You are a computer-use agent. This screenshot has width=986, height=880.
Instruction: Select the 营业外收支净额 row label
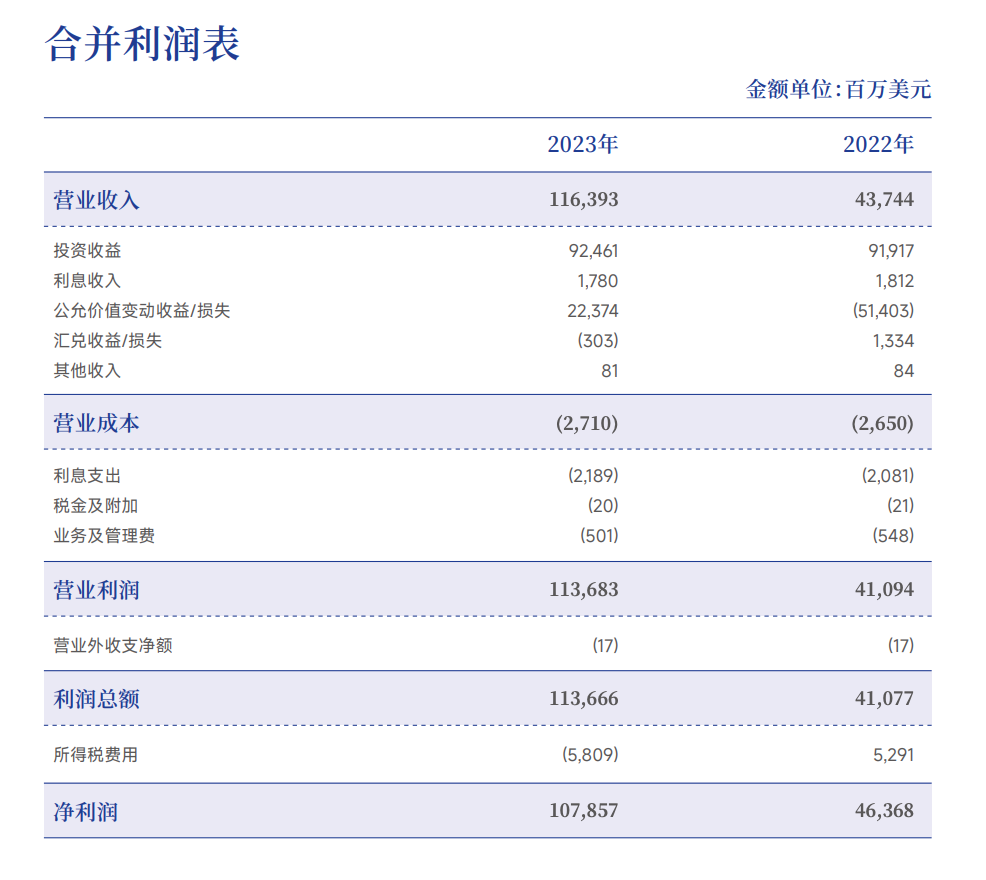click(x=113, y=645)
